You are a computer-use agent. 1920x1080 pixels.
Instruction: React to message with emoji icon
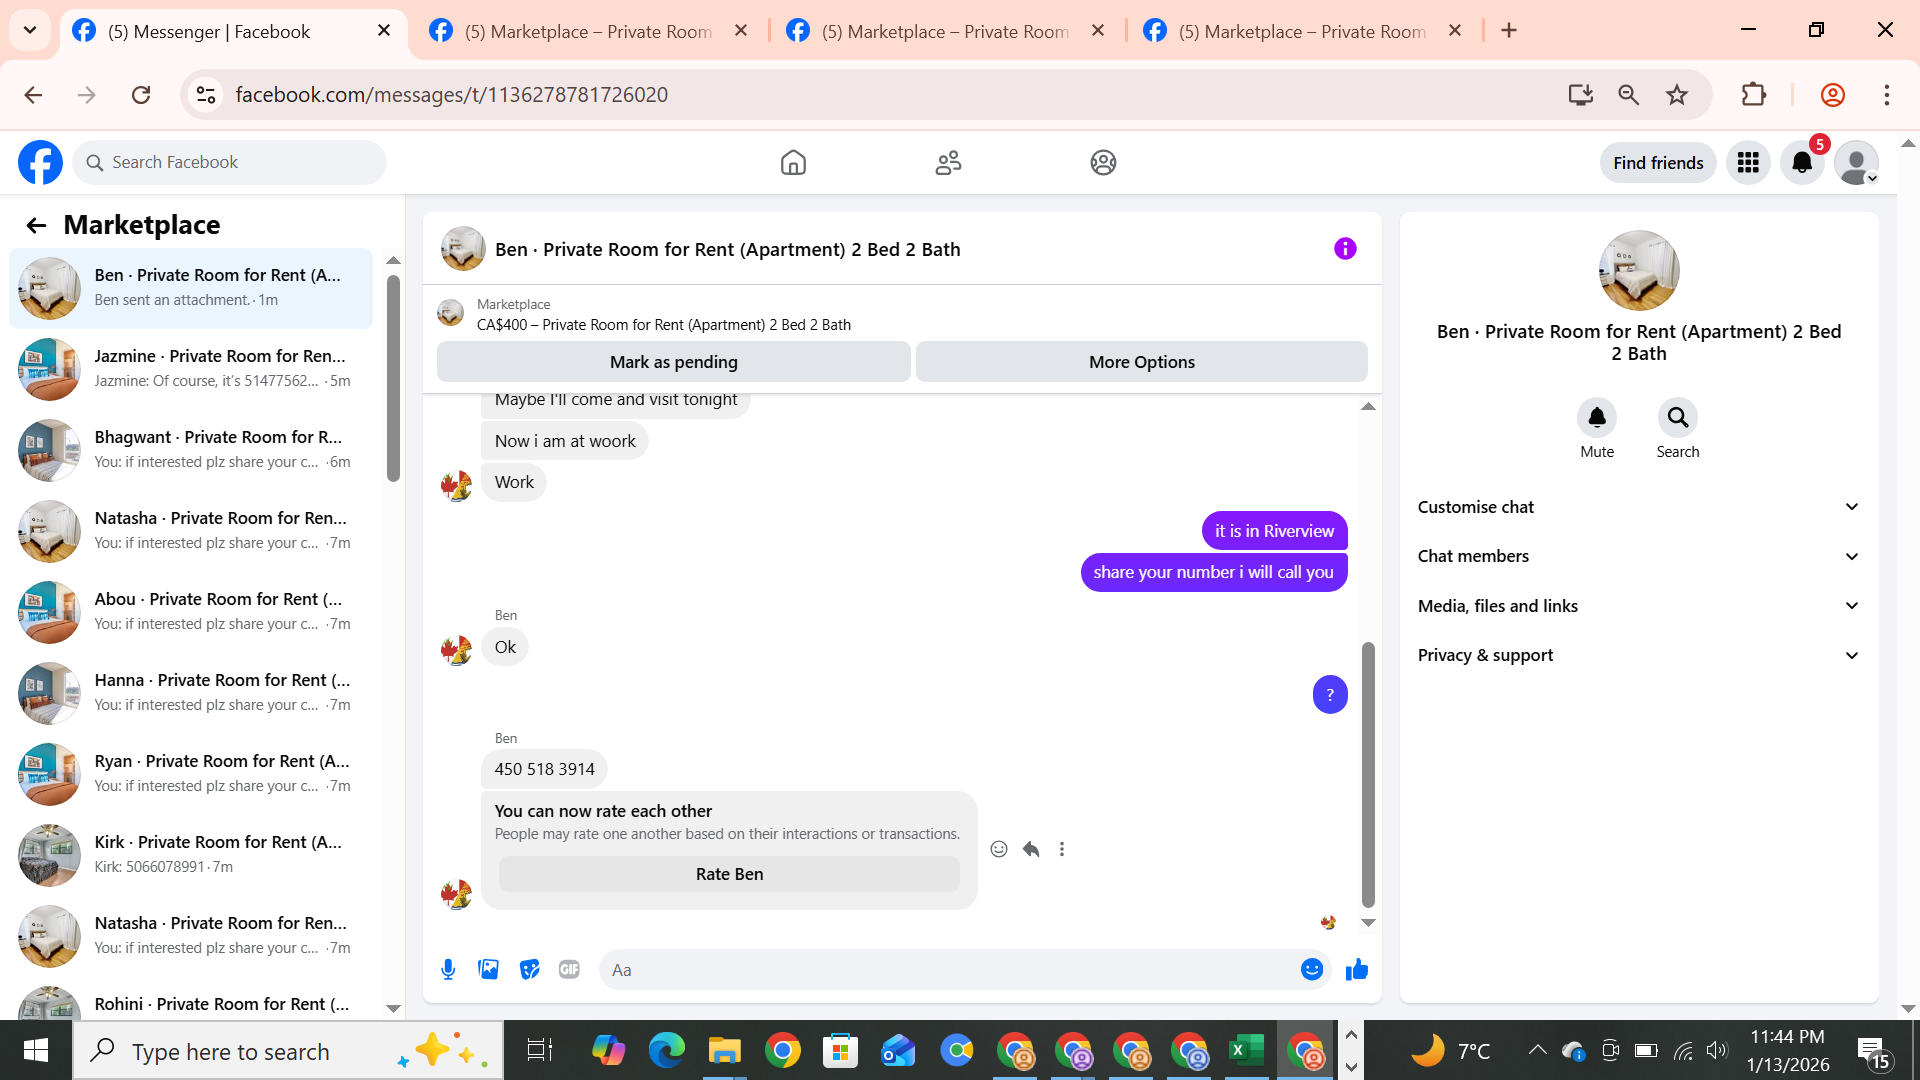point(998,849)
